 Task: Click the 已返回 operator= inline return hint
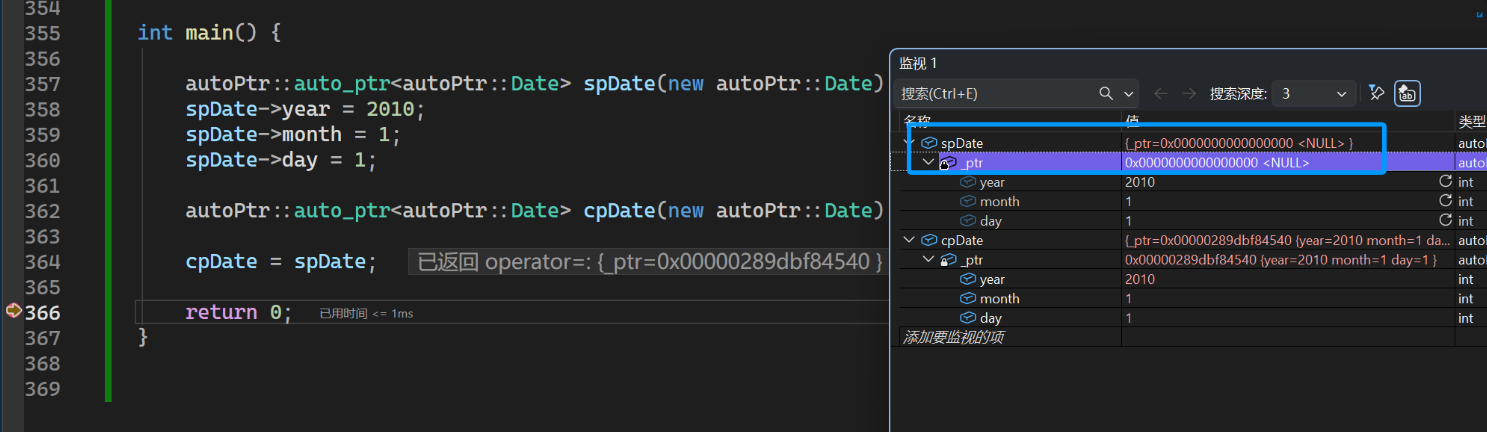point(649,262)
